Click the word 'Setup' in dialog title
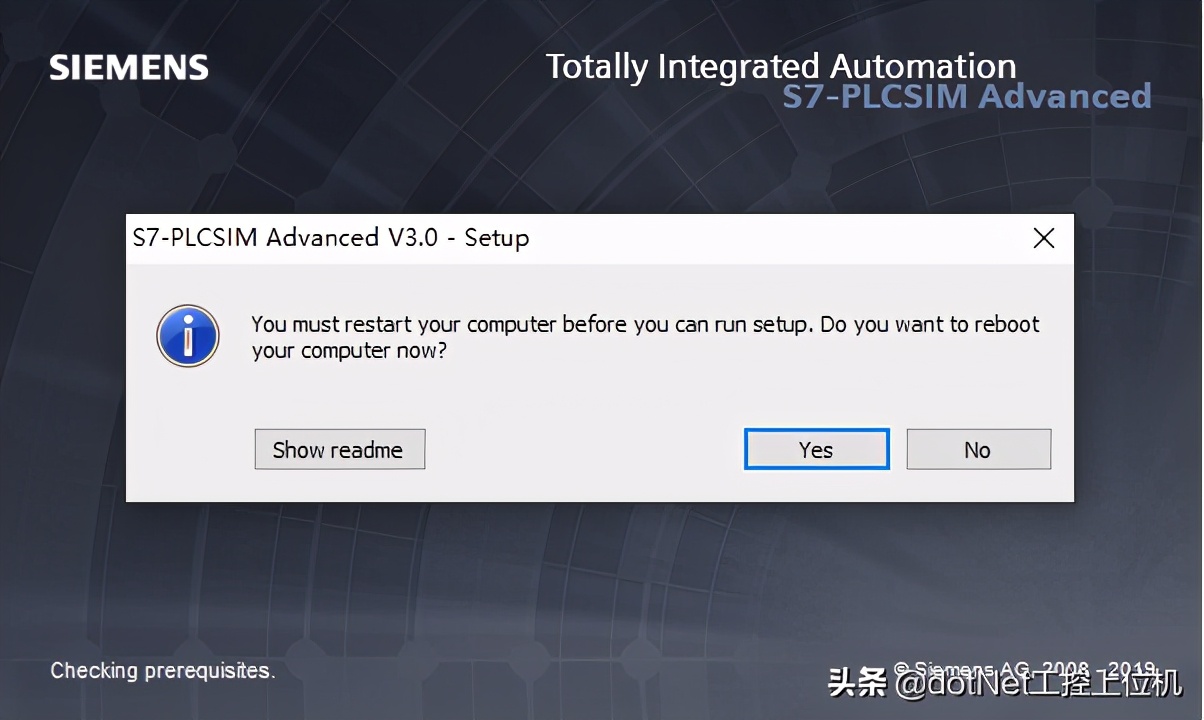1204x720 pixels. tap(496, 238)
